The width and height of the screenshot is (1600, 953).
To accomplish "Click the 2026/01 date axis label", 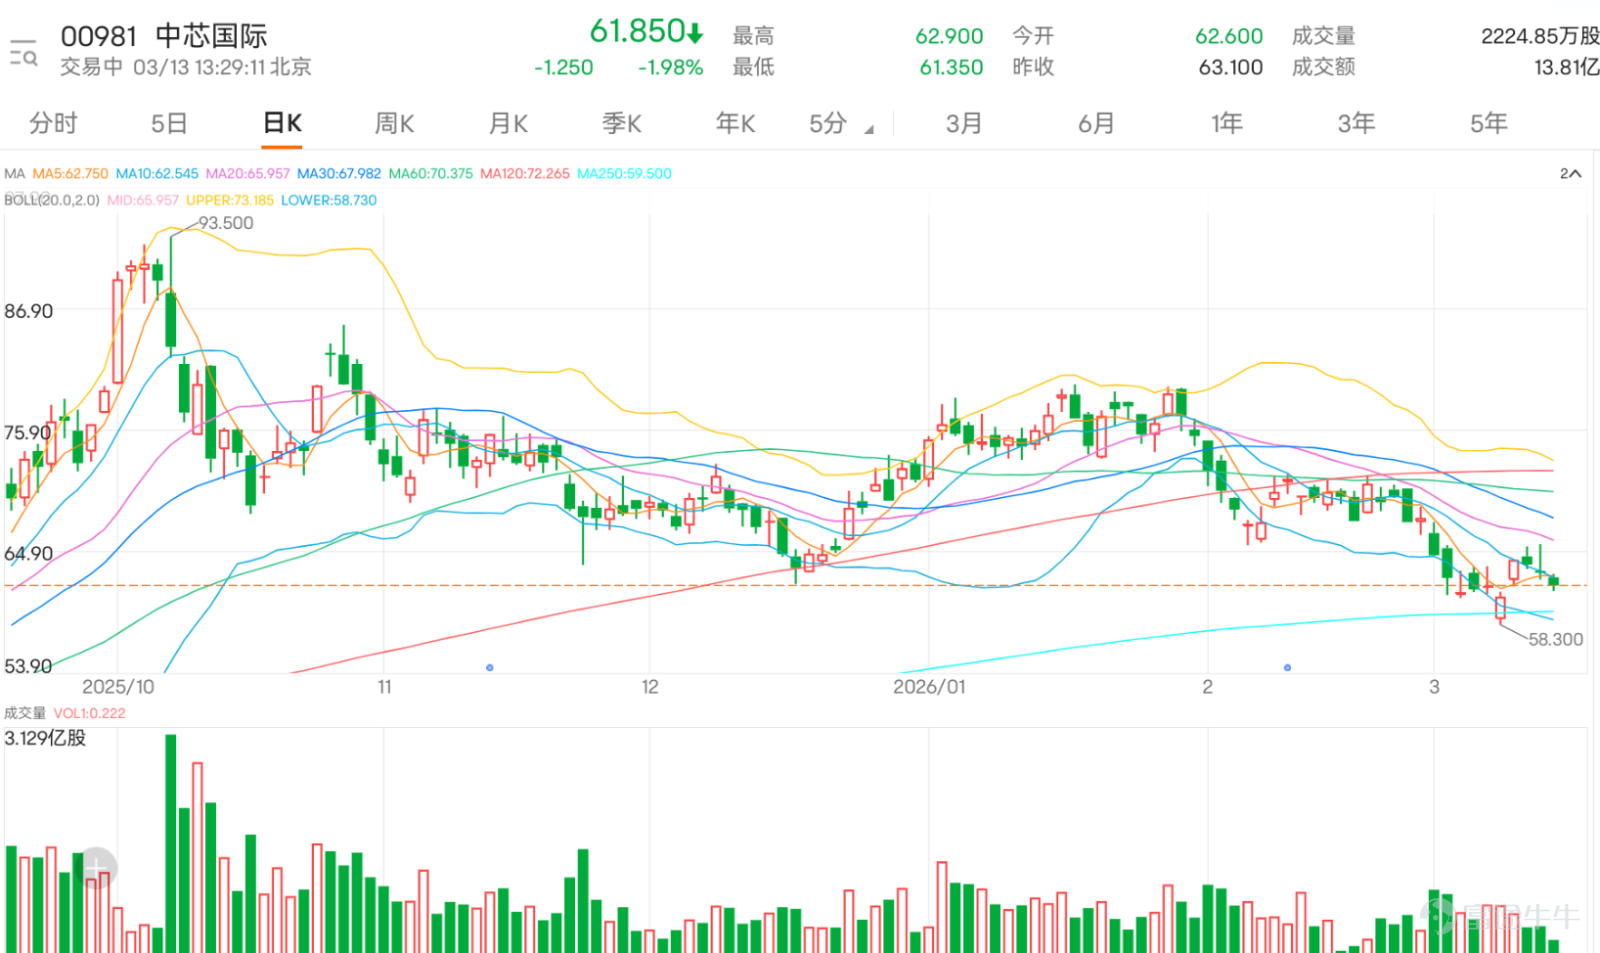I will (x=929, y=687).
